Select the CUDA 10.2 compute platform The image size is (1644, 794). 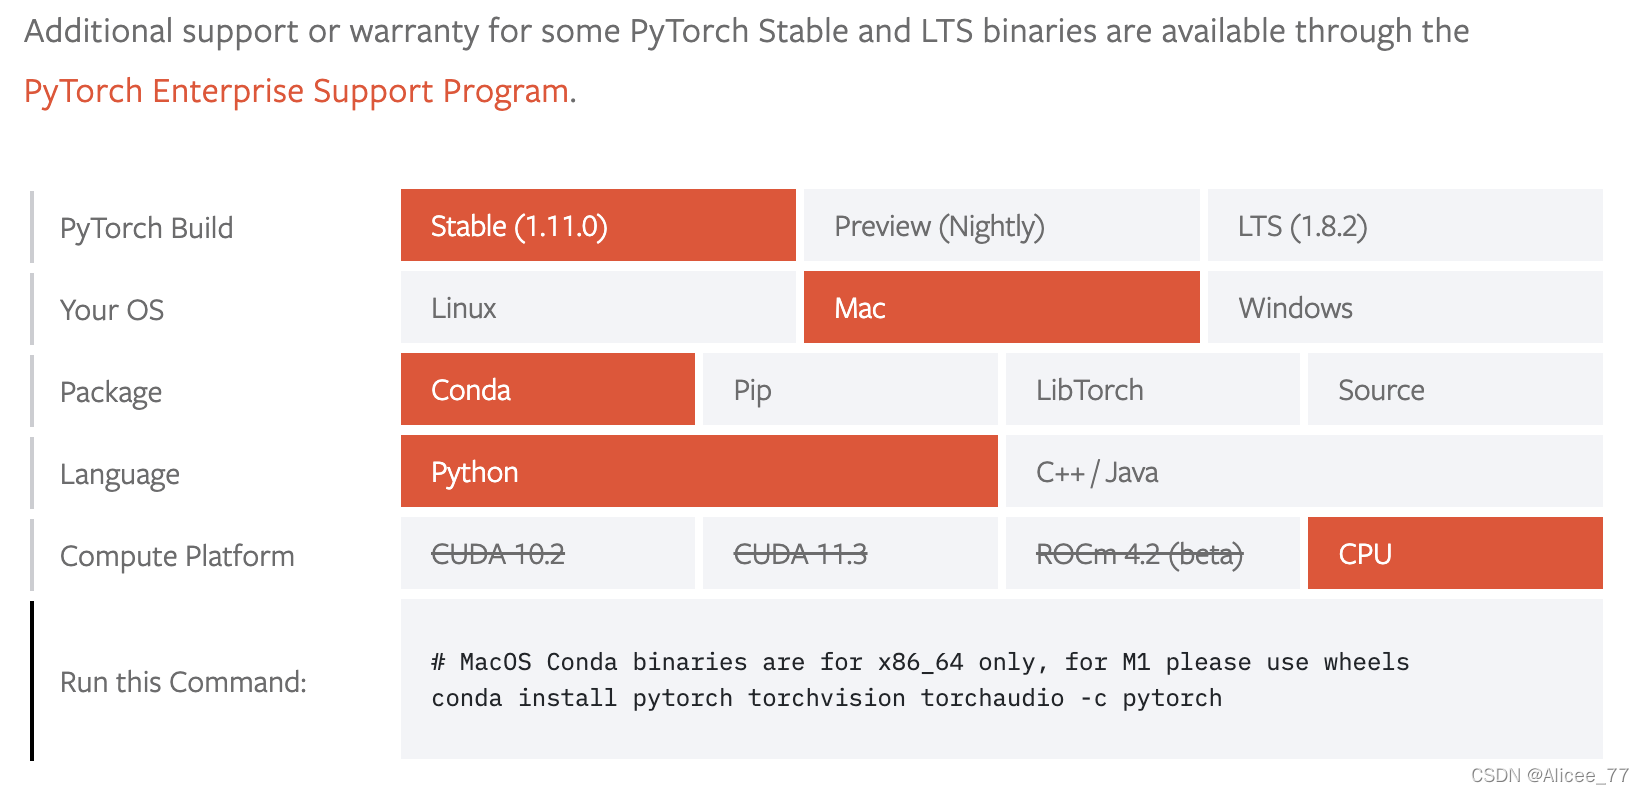(x=547, y=553)
